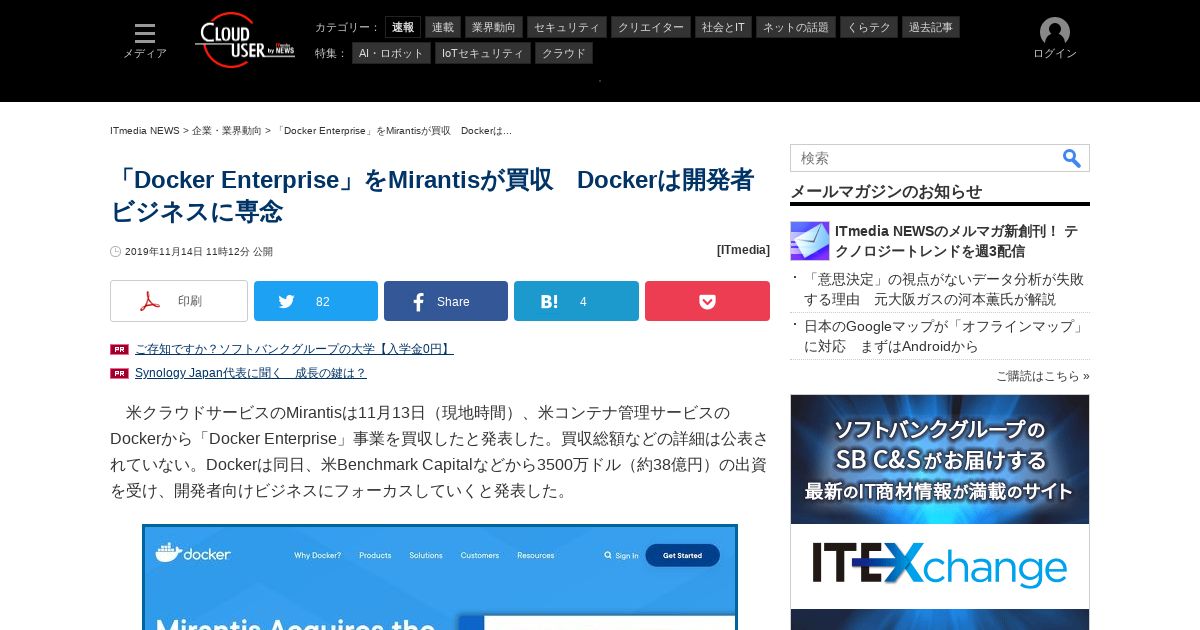Open 「意思決定」の視点がないデータ分析 article link

tap(944, 289)
